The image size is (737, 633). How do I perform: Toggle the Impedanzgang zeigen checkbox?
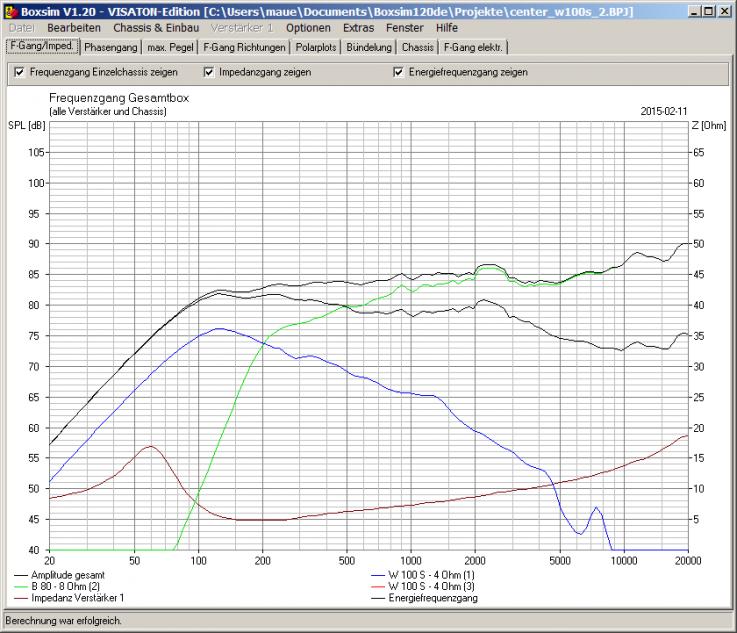pyautogui.click(x=209, y=72)
